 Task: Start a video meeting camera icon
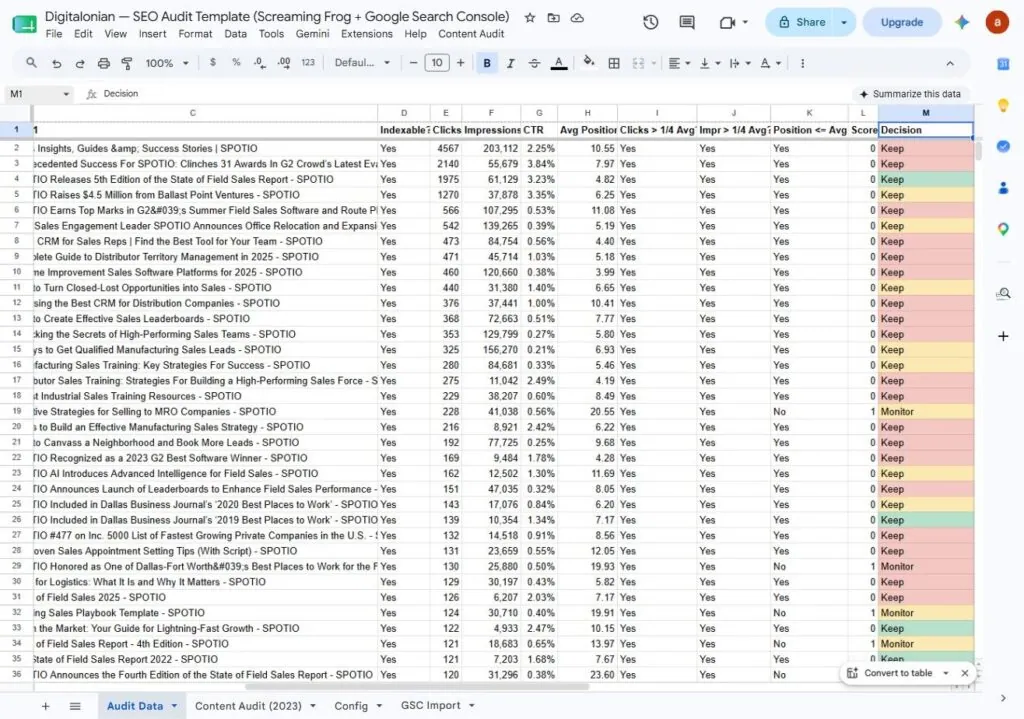[727, 22]
